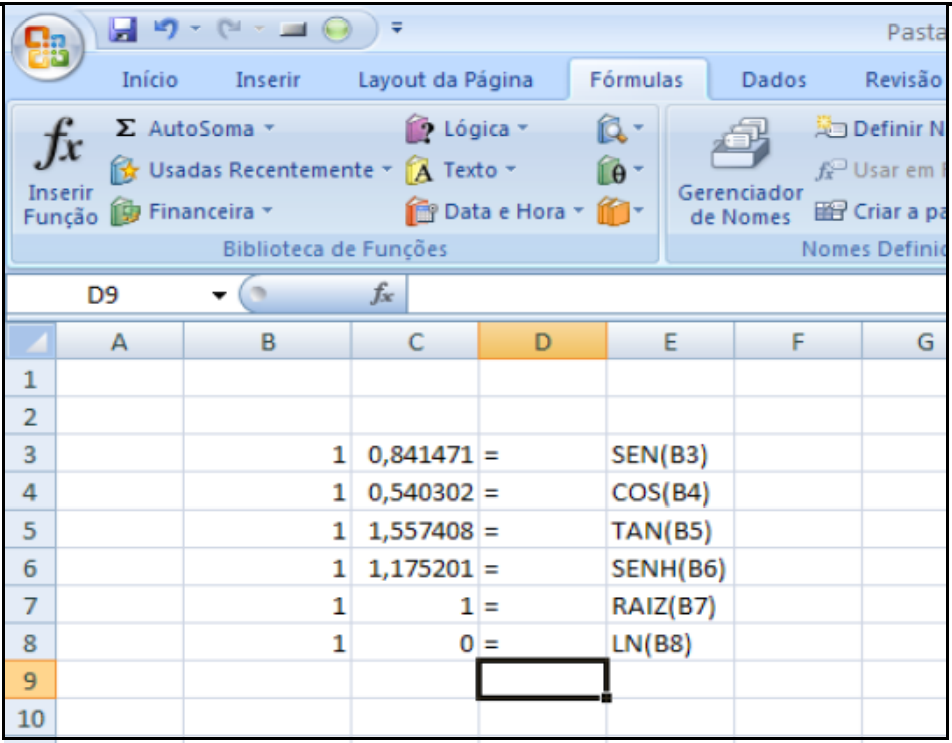
Task: Expand the Financeira functions dropdown
Action: coord(267,212)
